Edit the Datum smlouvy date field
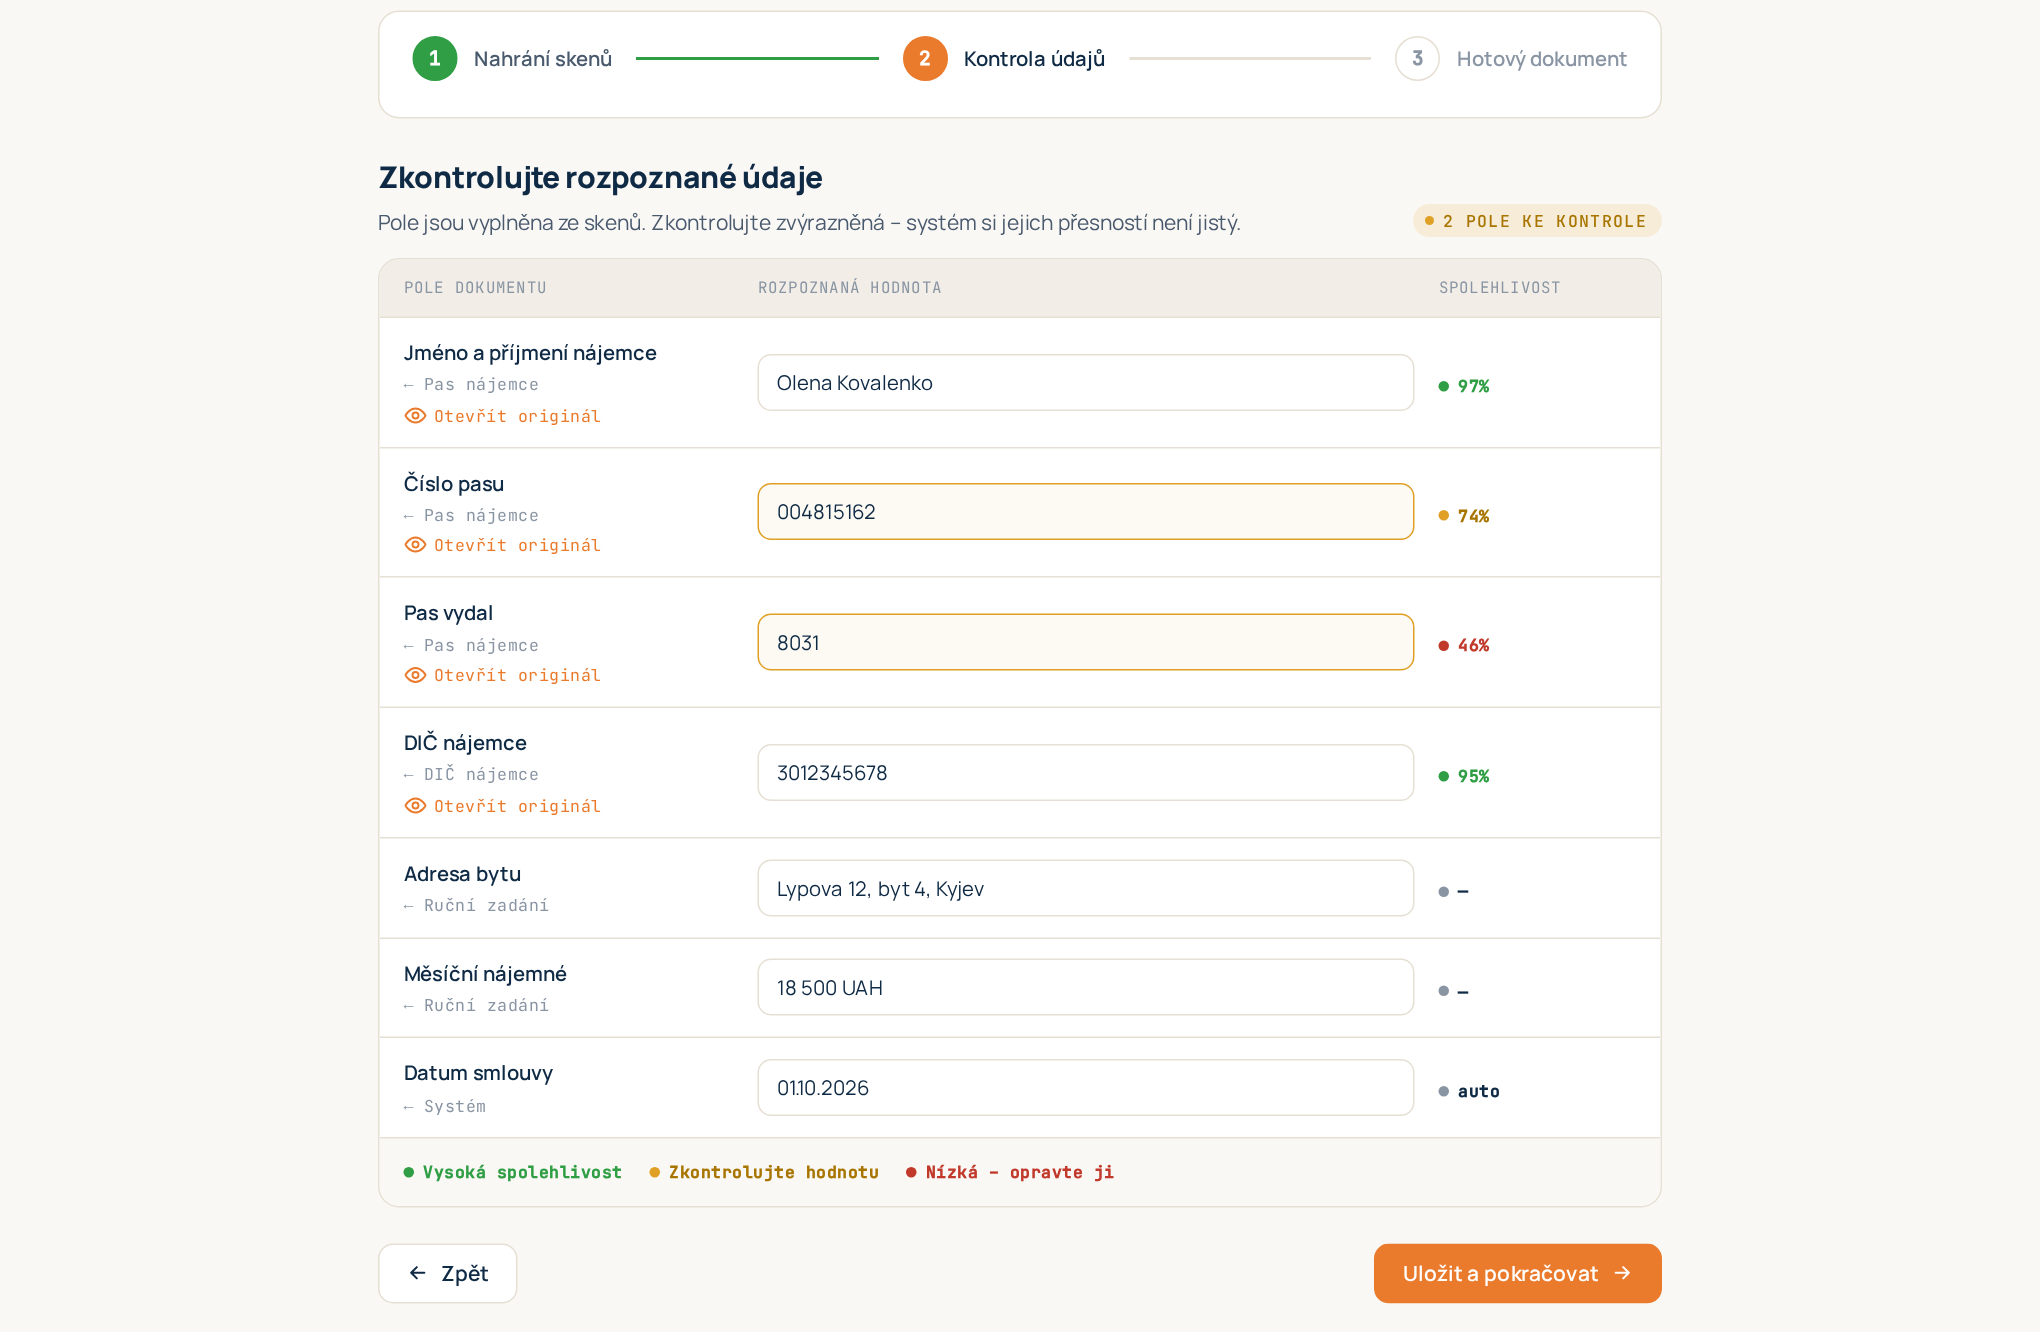Viewport: 2040px width, 1332px height. (1085, 1087)
